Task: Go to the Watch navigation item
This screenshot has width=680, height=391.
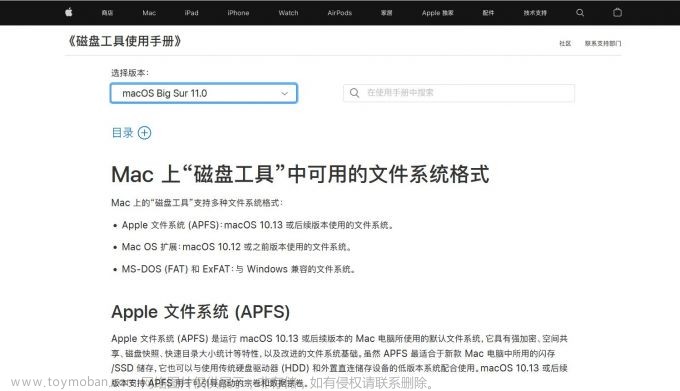Action: pos(288,13)
